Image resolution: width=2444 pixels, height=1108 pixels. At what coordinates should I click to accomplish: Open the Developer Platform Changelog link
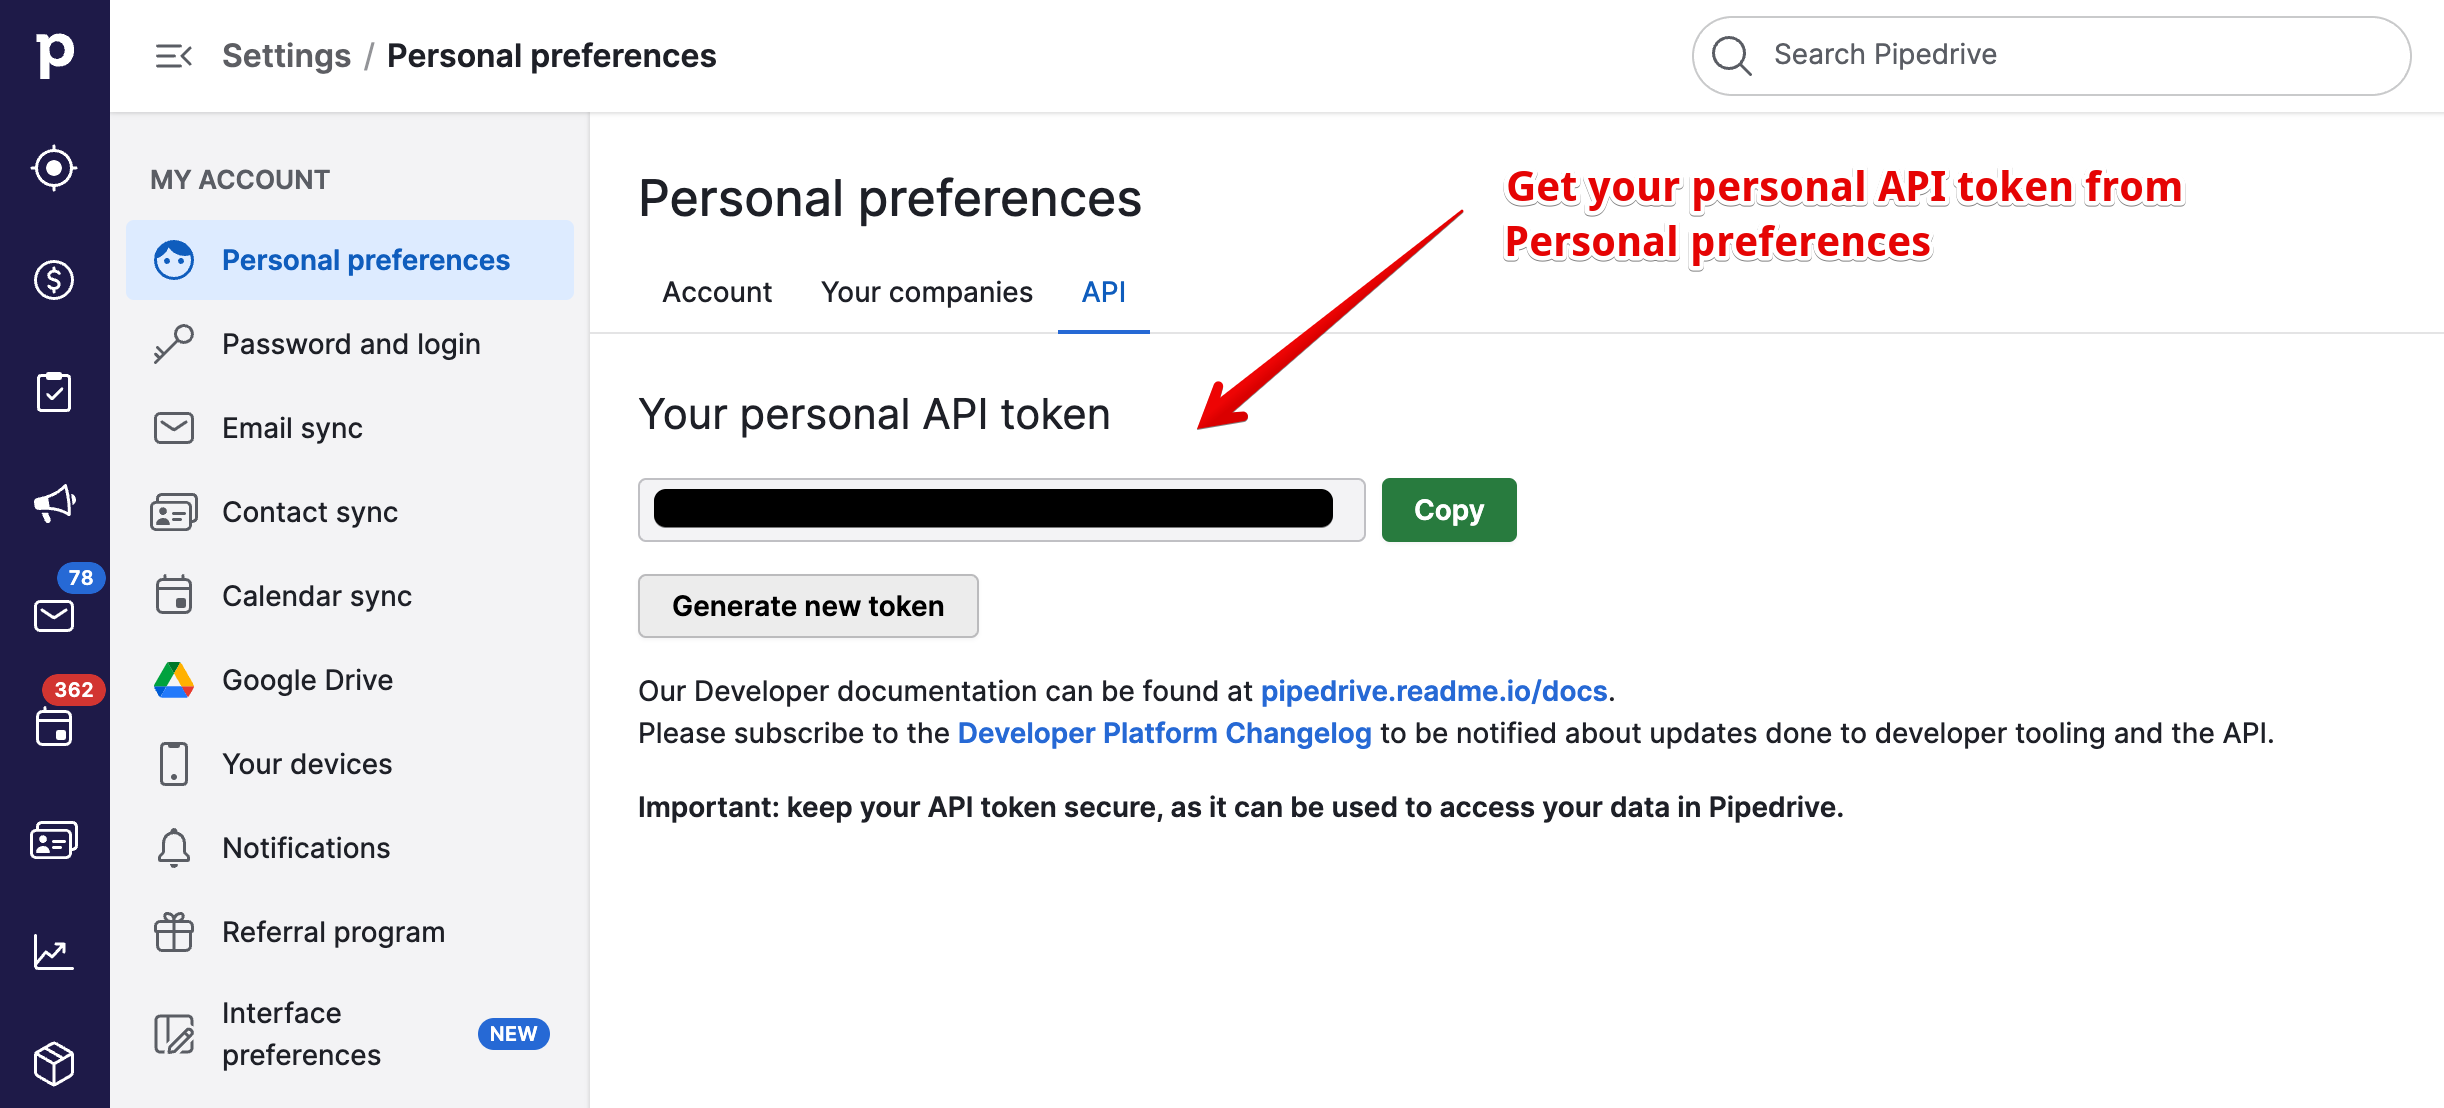click(x=1164, y=733)
